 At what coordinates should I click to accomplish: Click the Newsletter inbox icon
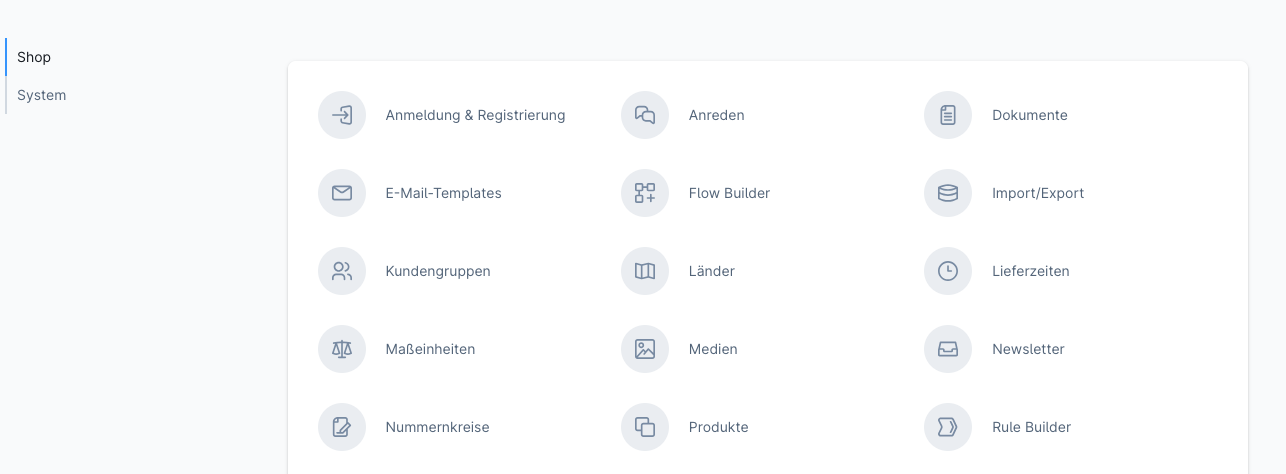tap(948, 349)
